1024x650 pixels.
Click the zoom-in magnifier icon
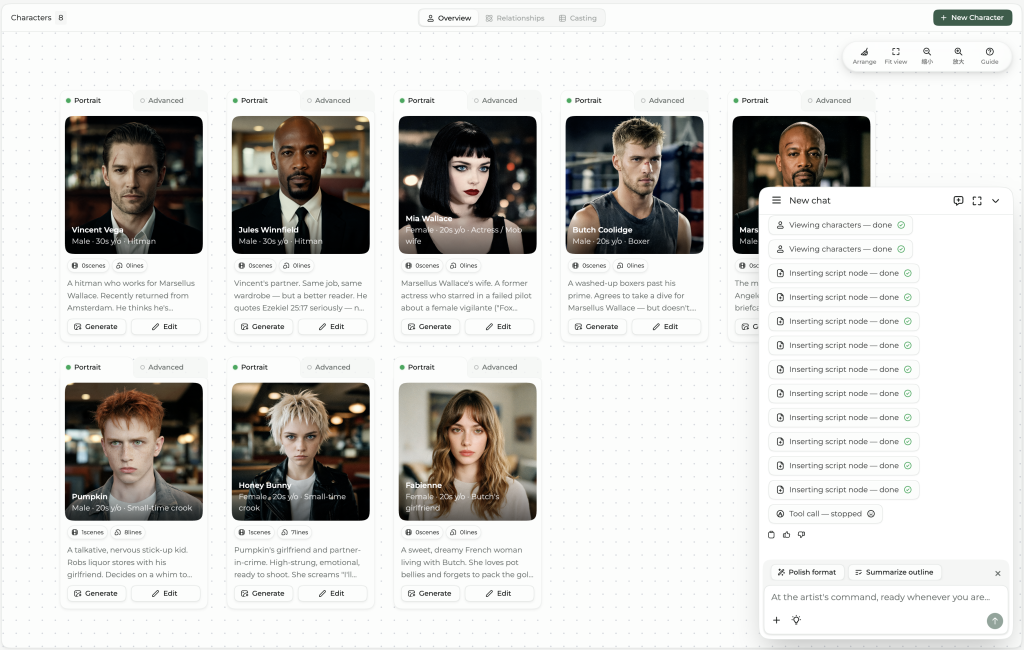(958, 52)
